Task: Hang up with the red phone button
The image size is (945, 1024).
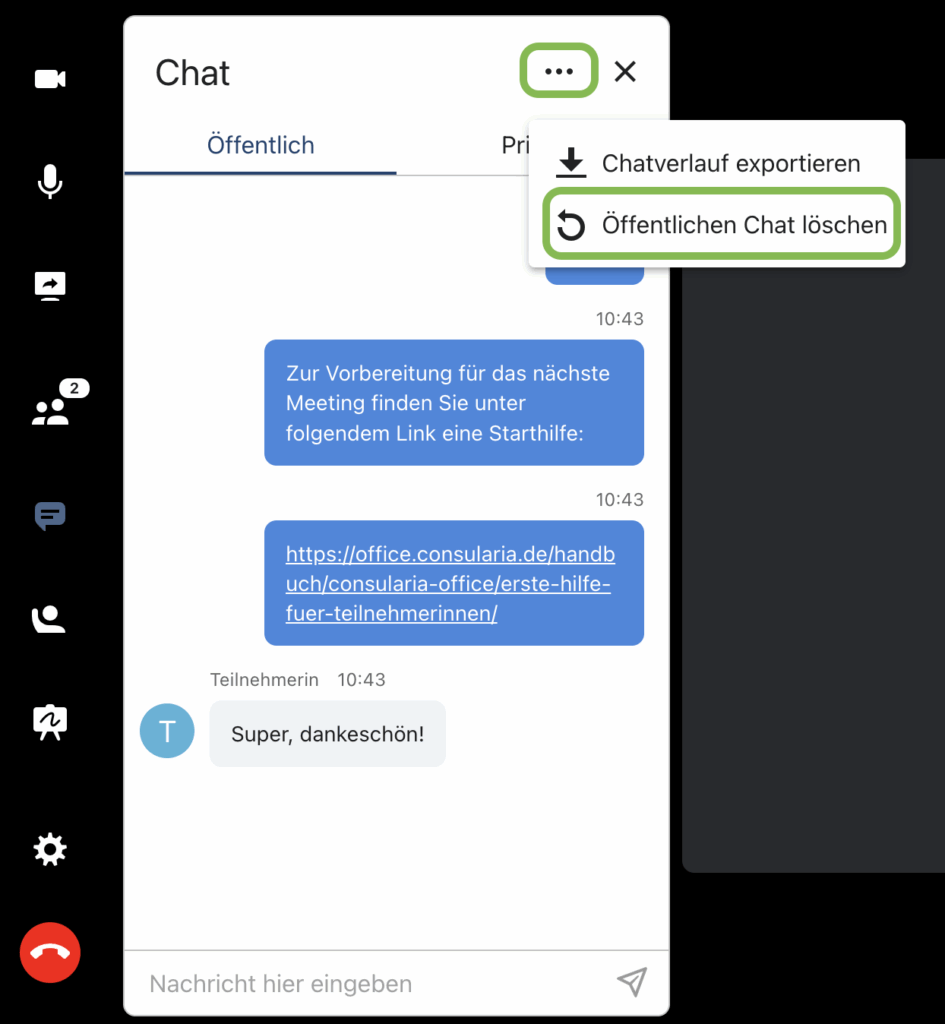Action: click(50, 952)
